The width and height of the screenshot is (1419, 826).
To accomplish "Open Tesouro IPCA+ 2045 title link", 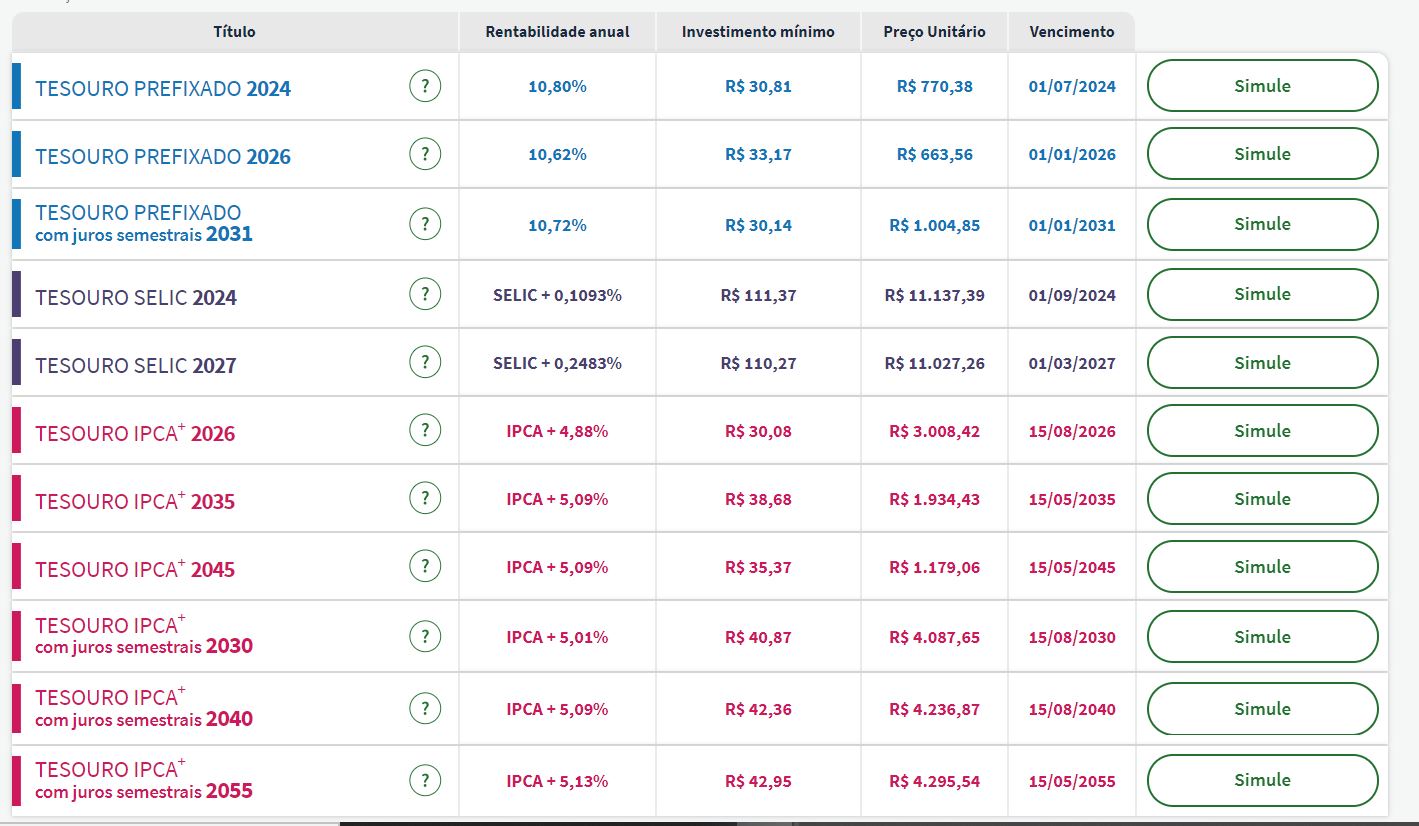I will [135, 568].
